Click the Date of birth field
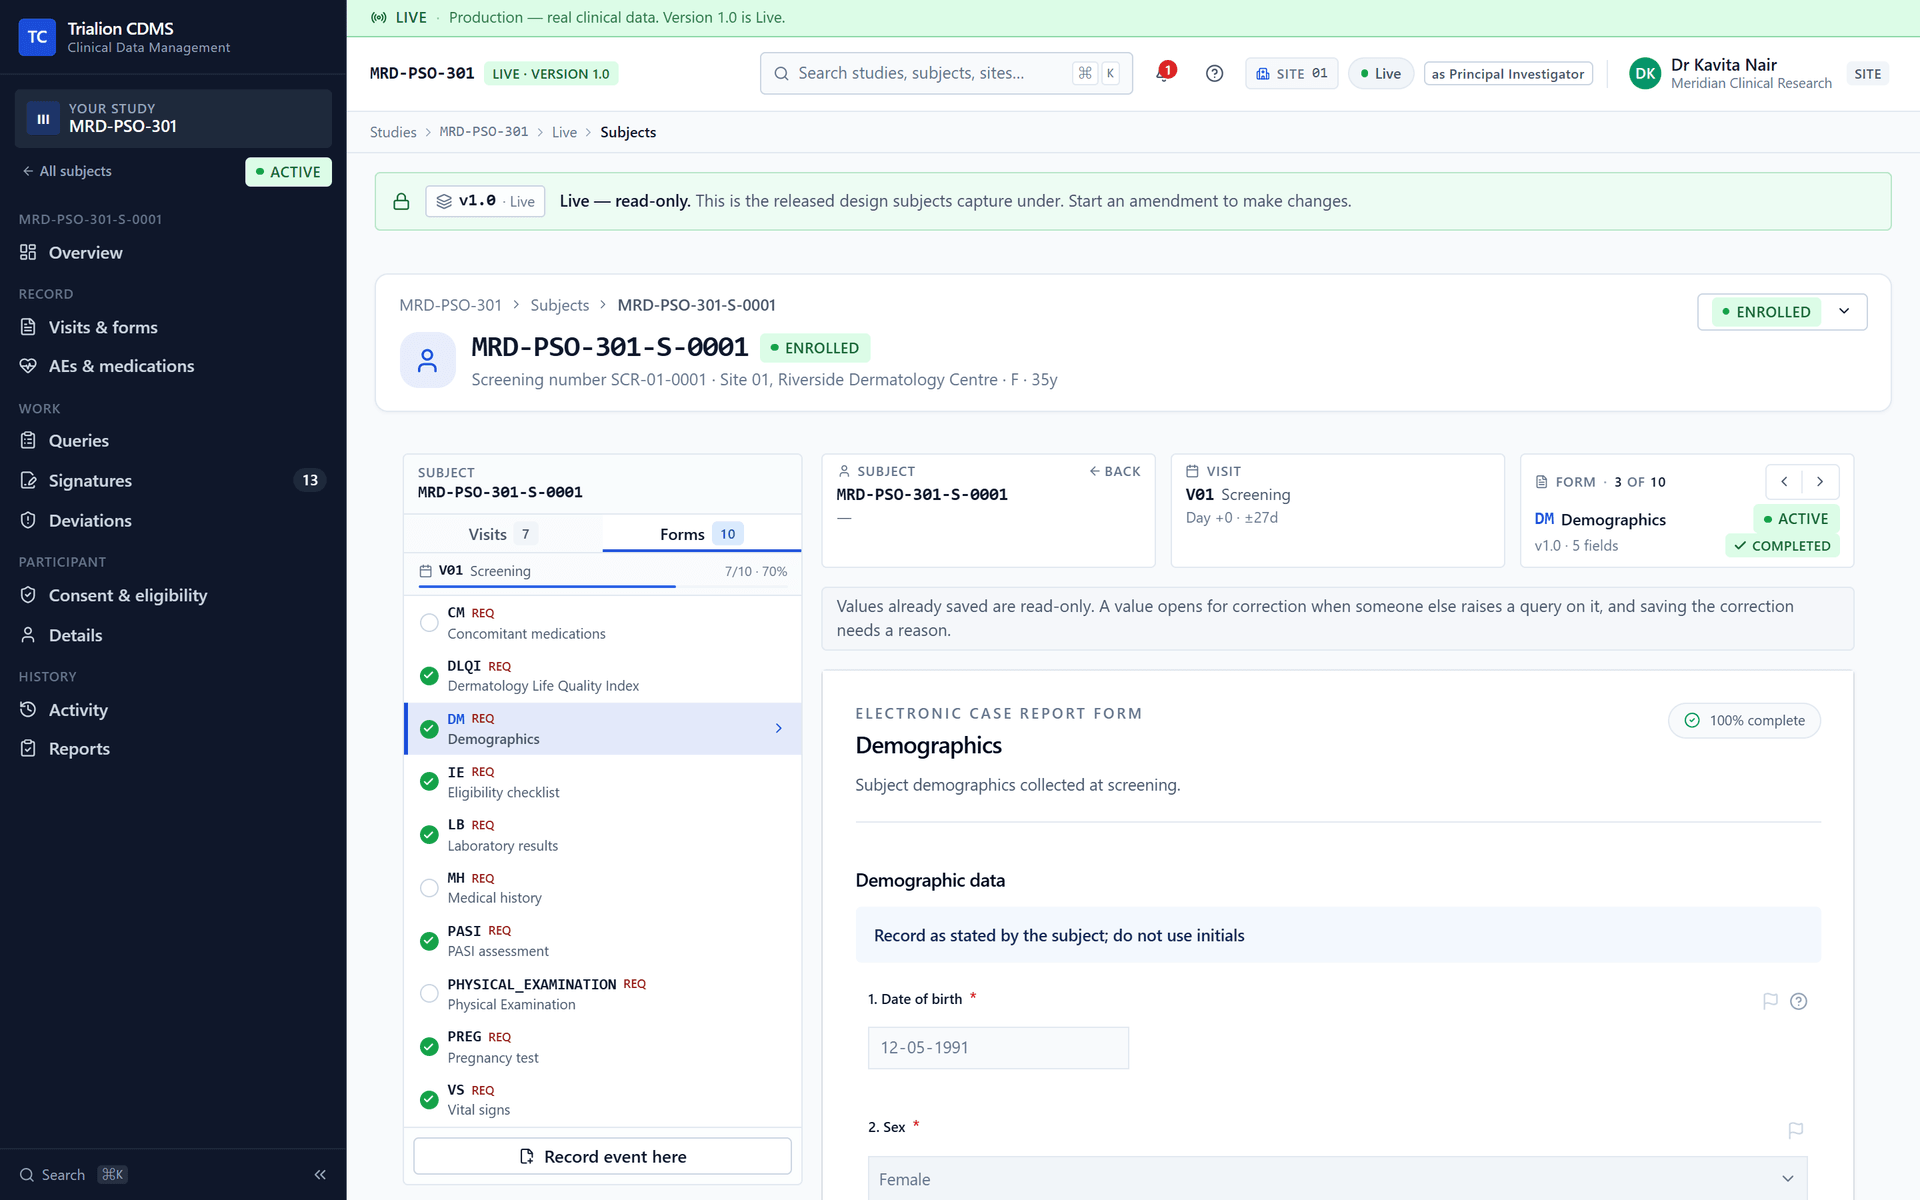Screen dimensions: 1920x1200 [x=998, y=1048]
